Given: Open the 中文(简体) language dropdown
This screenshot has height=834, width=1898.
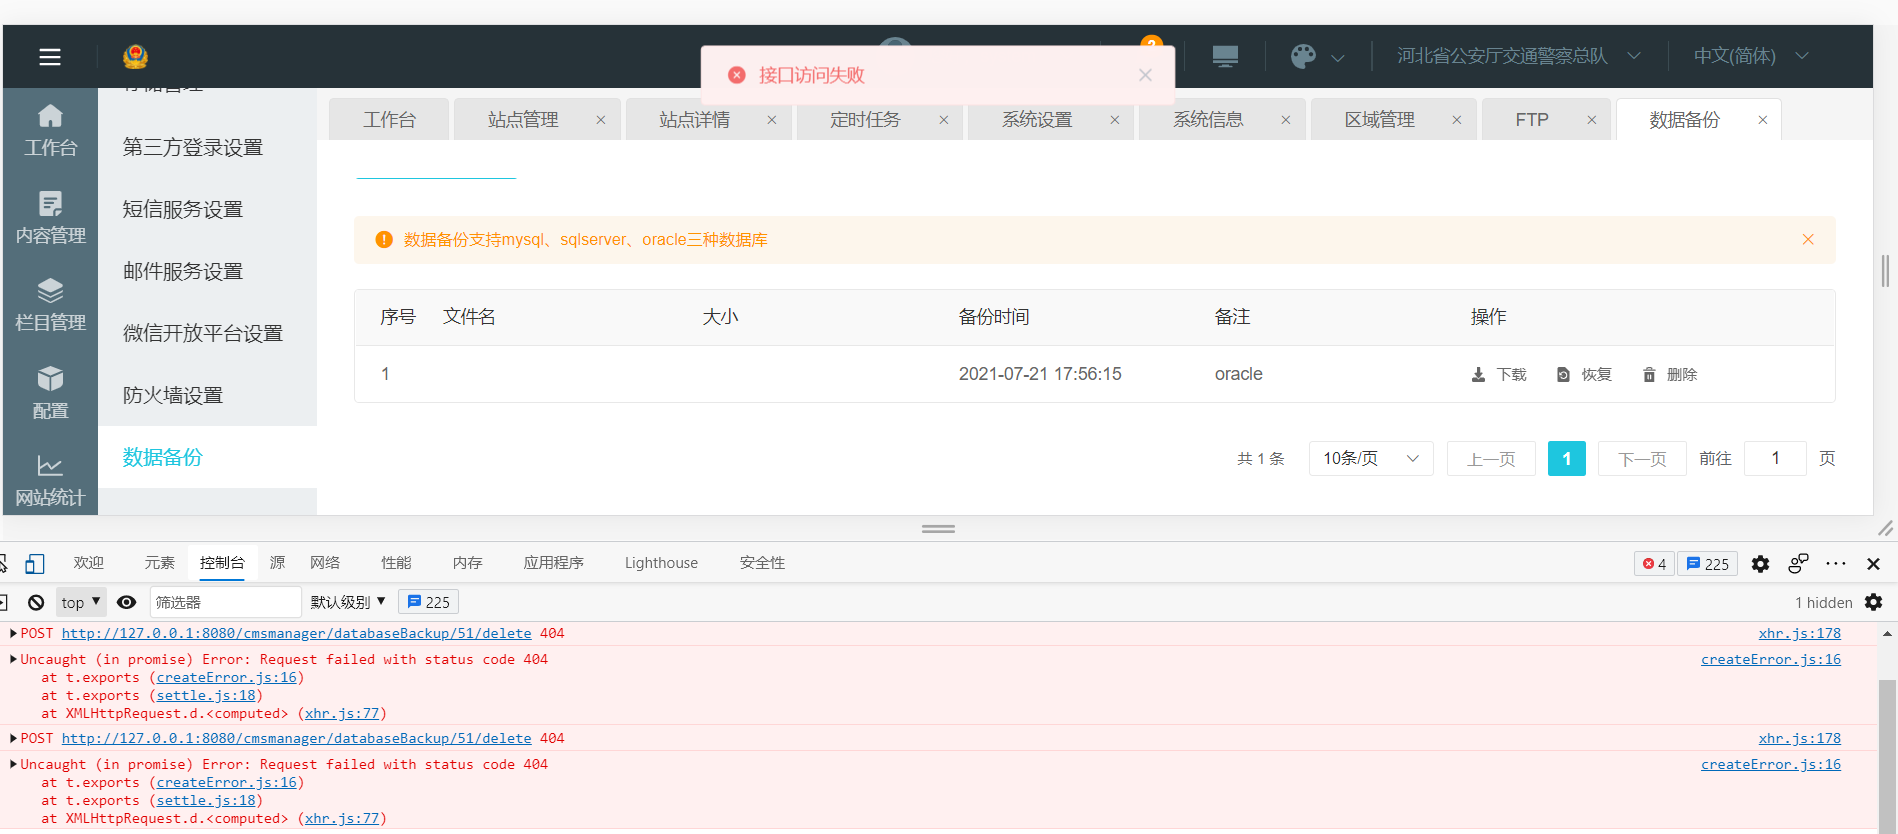Looking at the screenshot, I should (1751, 56).
